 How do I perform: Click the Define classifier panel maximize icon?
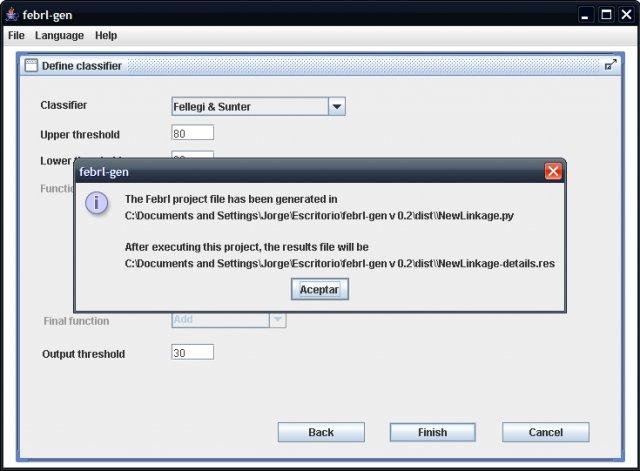611,65
